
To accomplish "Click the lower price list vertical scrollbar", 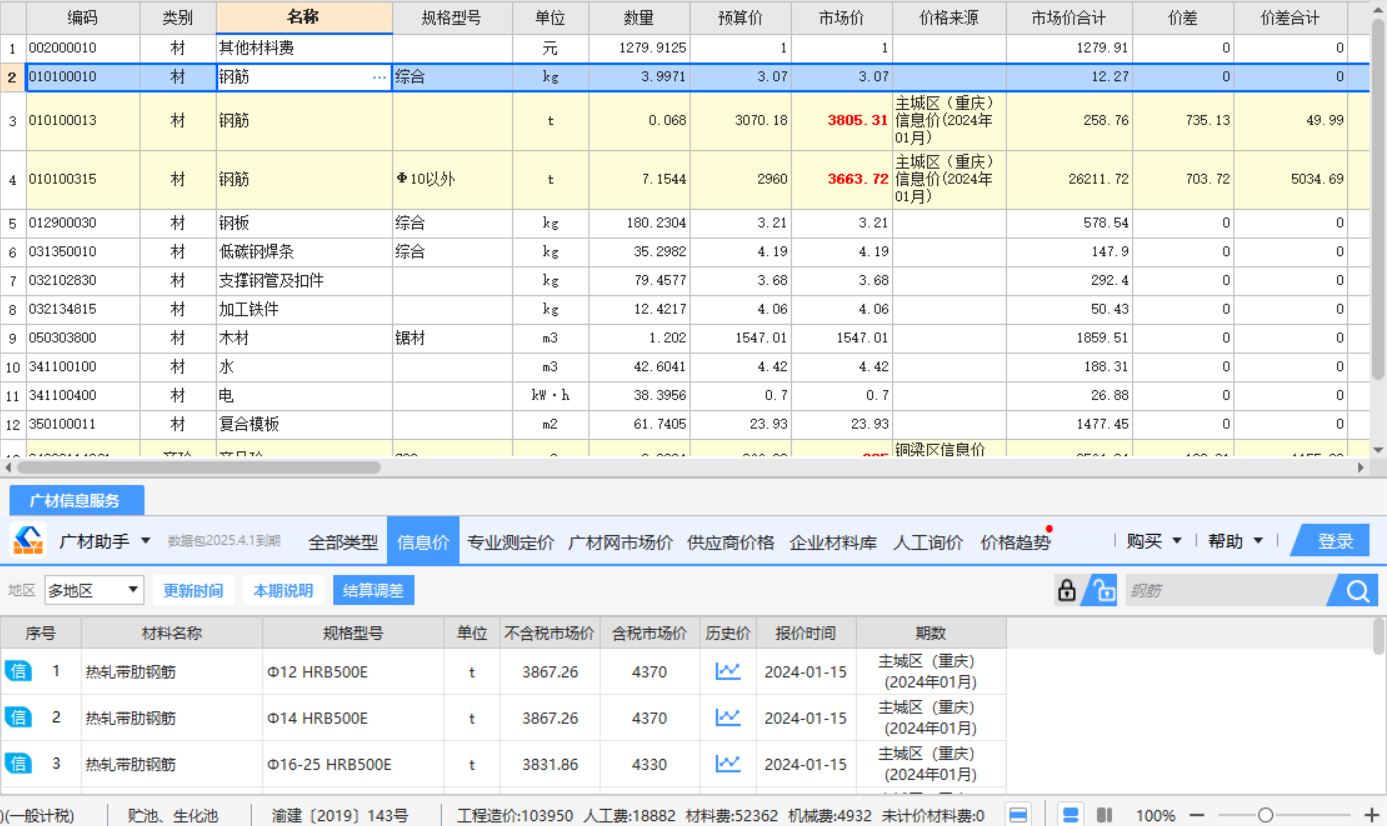I will (x=1379, y=636).
